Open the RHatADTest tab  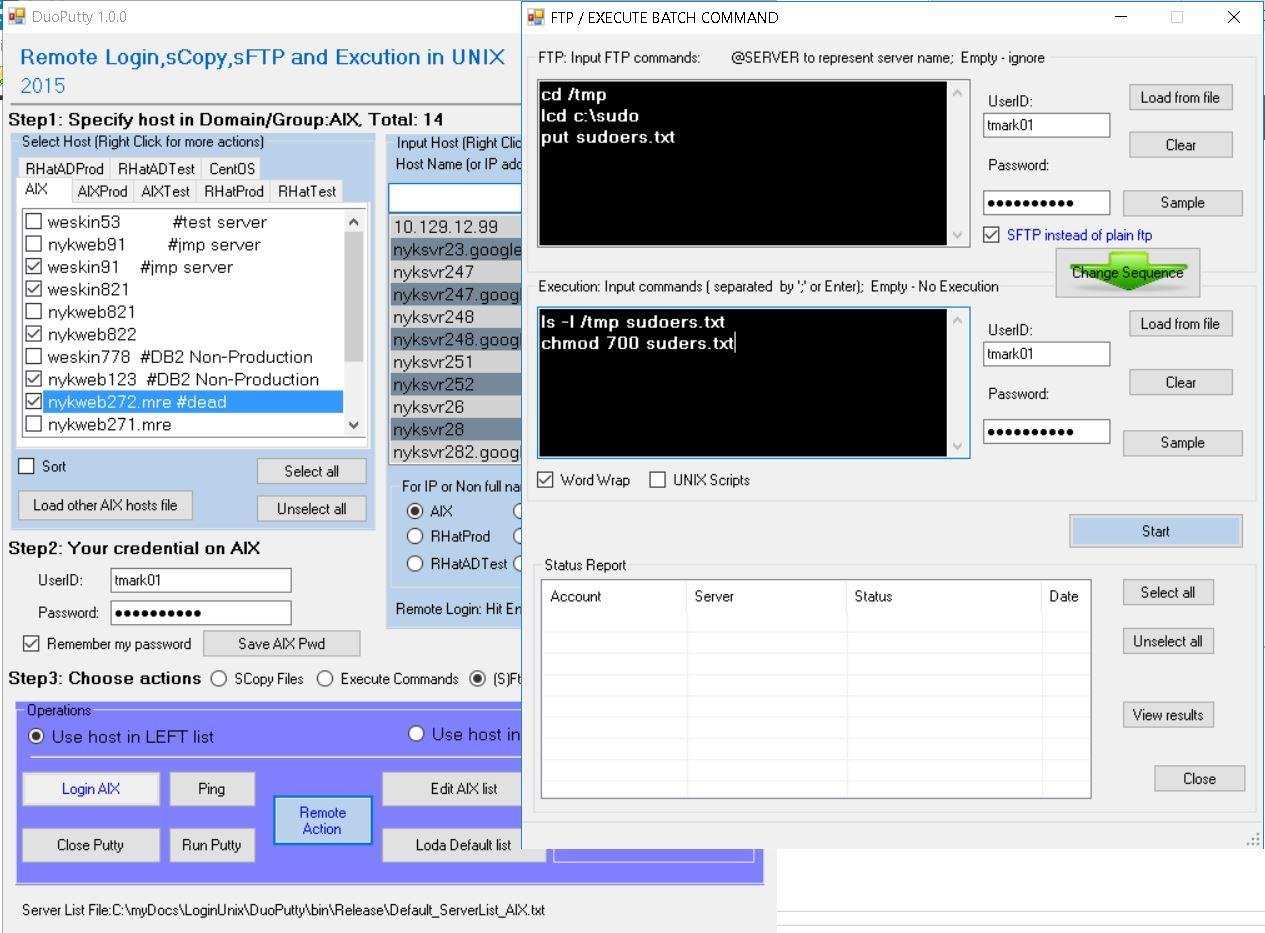(x=156, y=168)
